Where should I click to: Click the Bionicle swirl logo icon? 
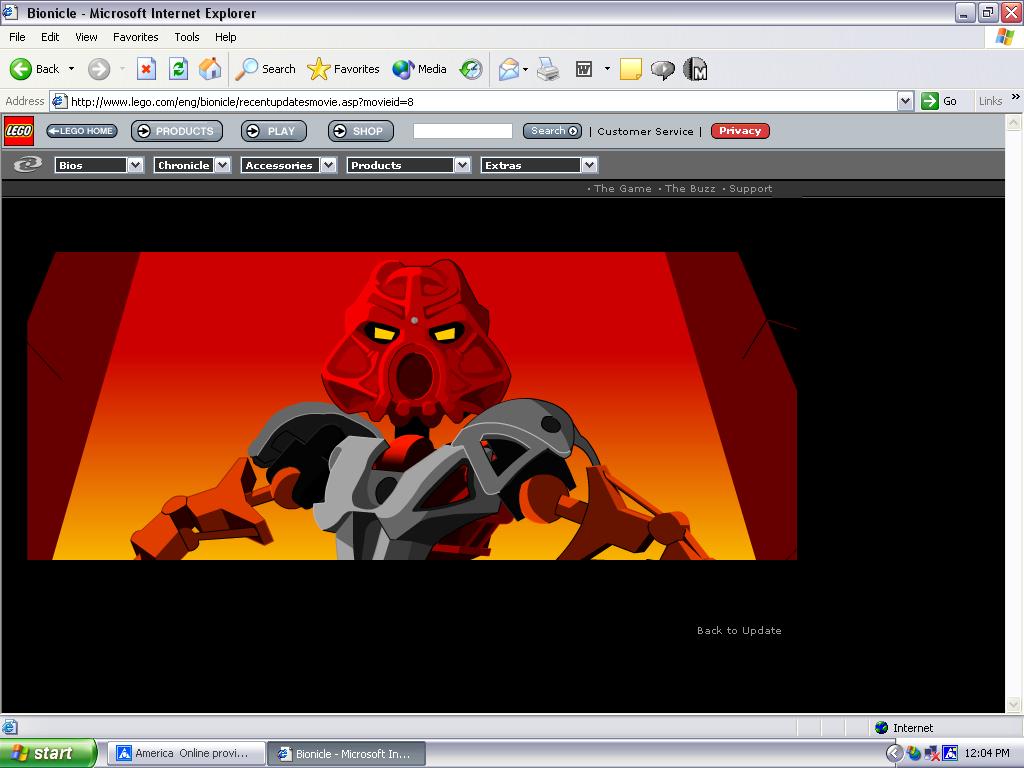pos(27,165)
